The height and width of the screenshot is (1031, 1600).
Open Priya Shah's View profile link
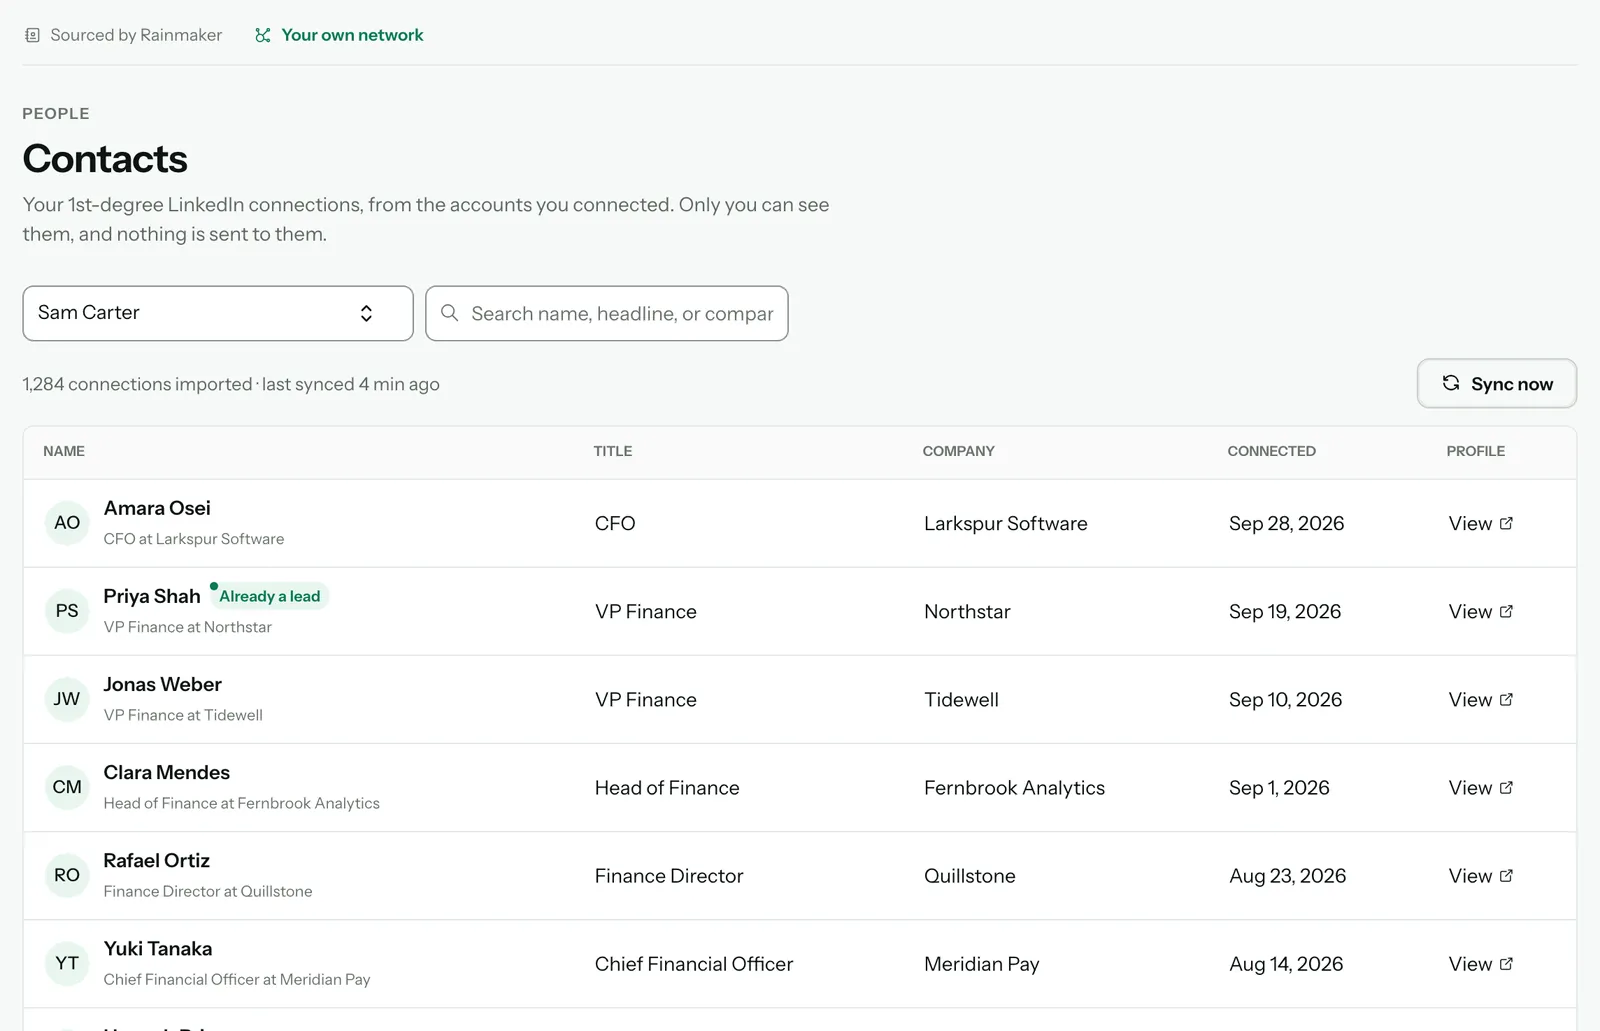tap(1481, 611)
